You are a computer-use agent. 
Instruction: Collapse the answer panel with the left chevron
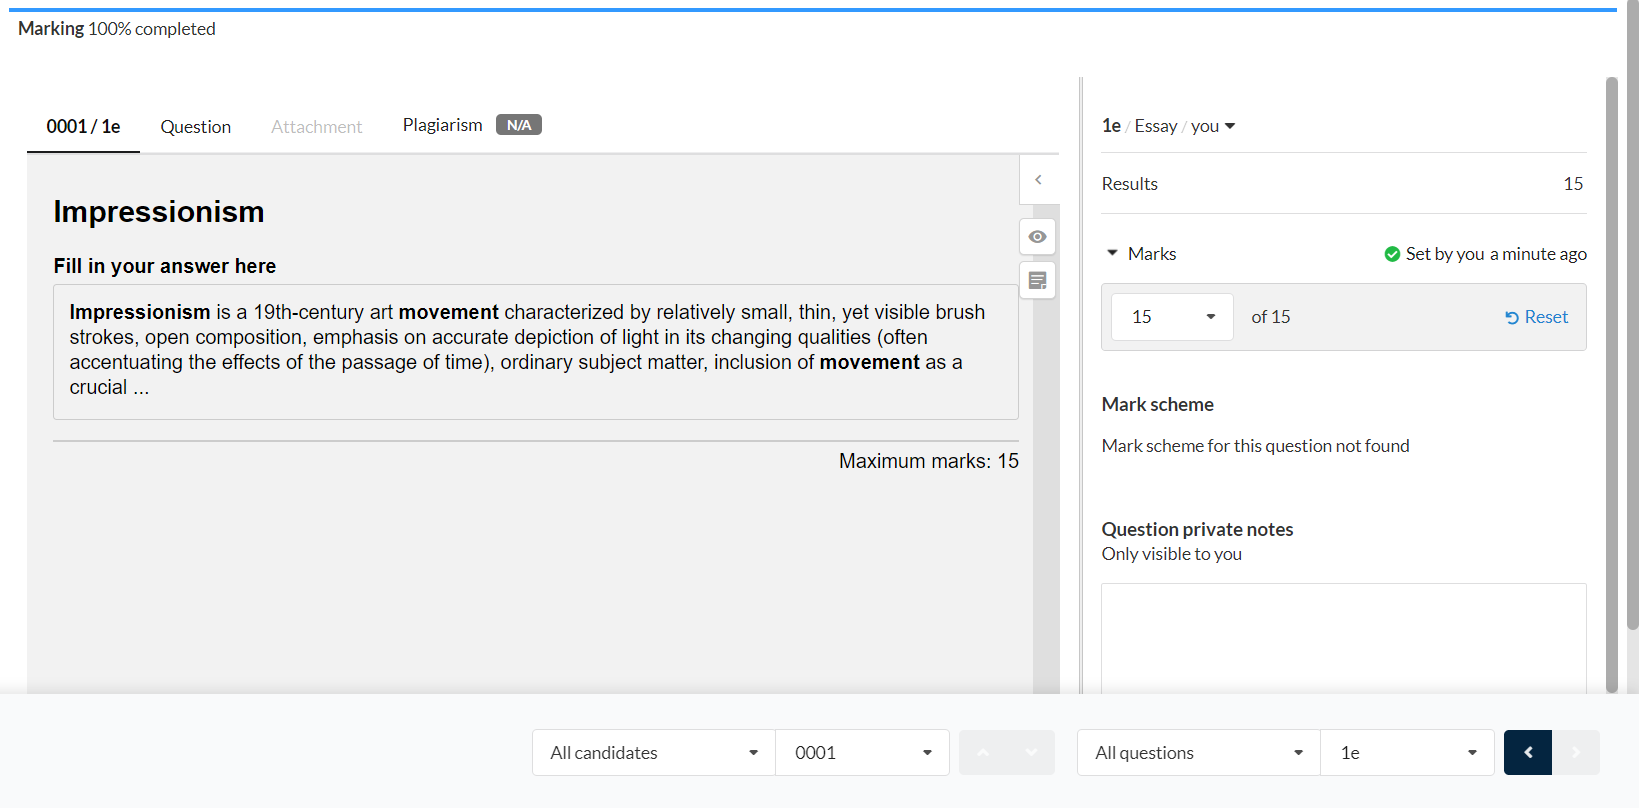(x=1038, y=180)
